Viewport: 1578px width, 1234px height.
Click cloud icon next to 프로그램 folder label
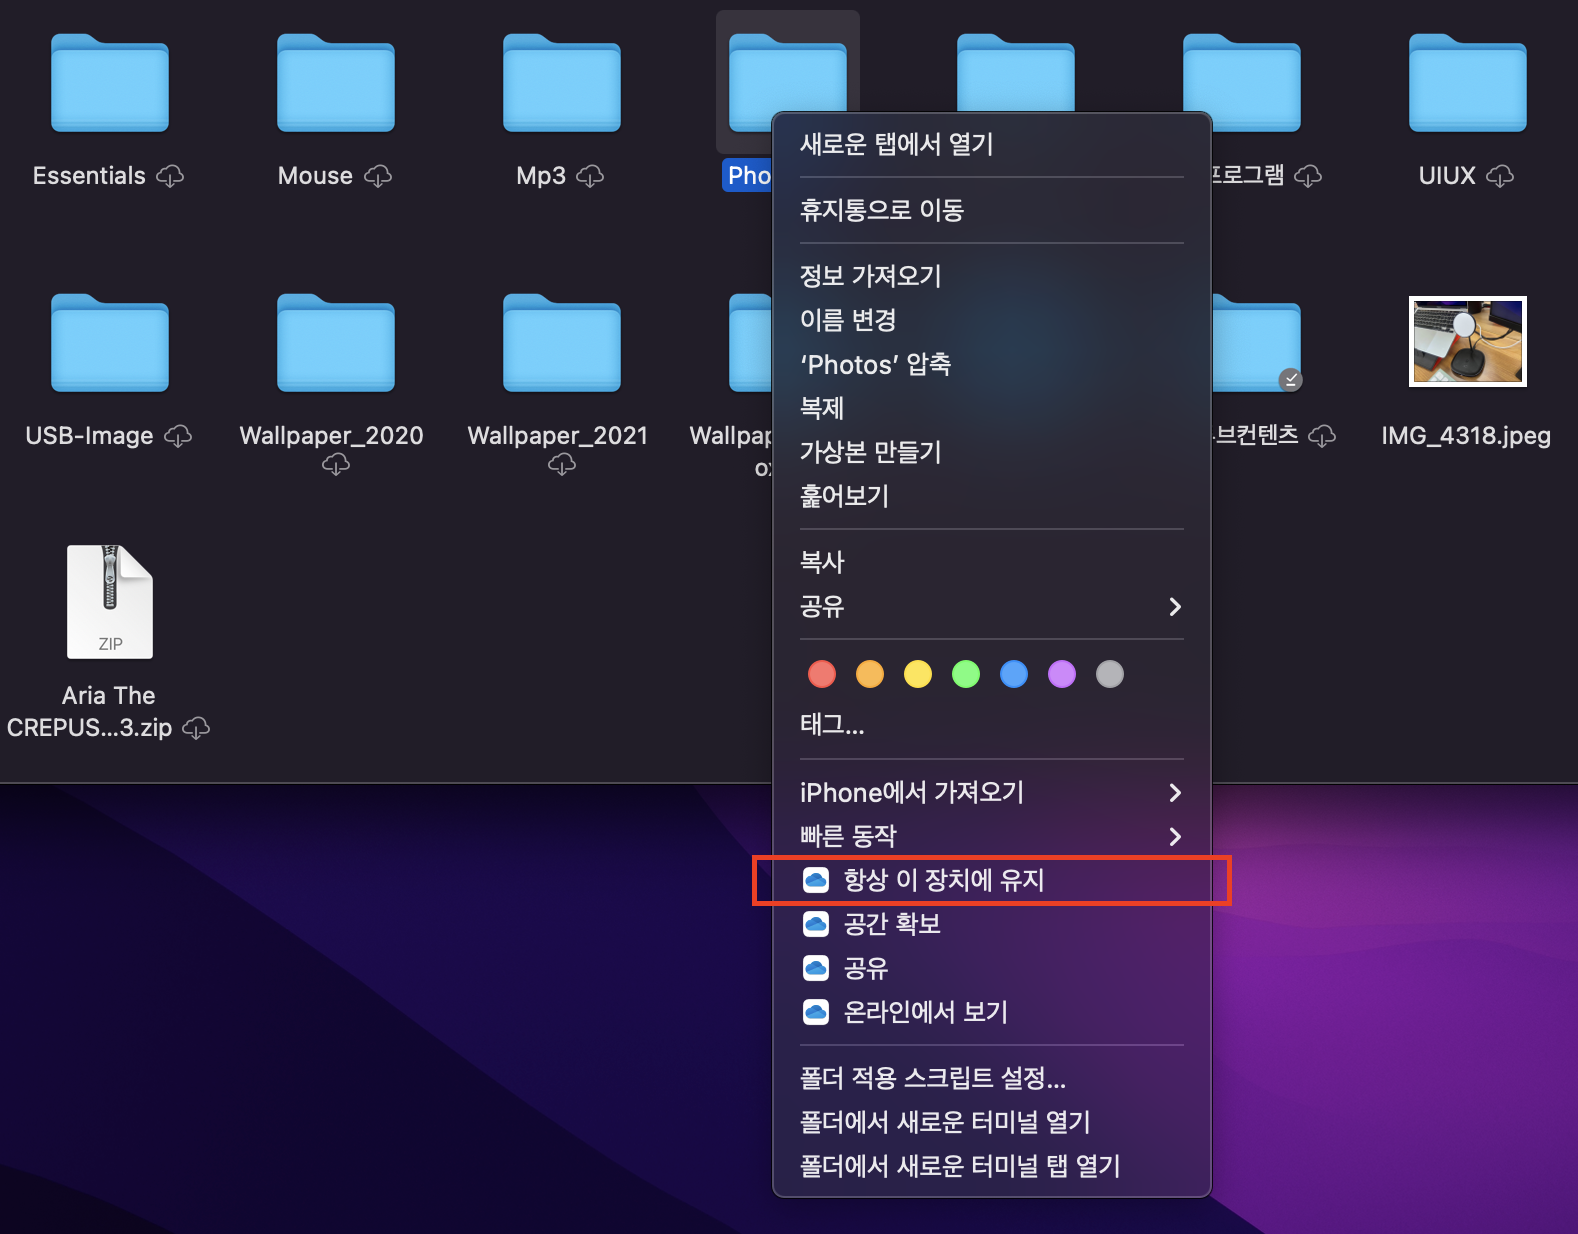tap(1307, 176)
